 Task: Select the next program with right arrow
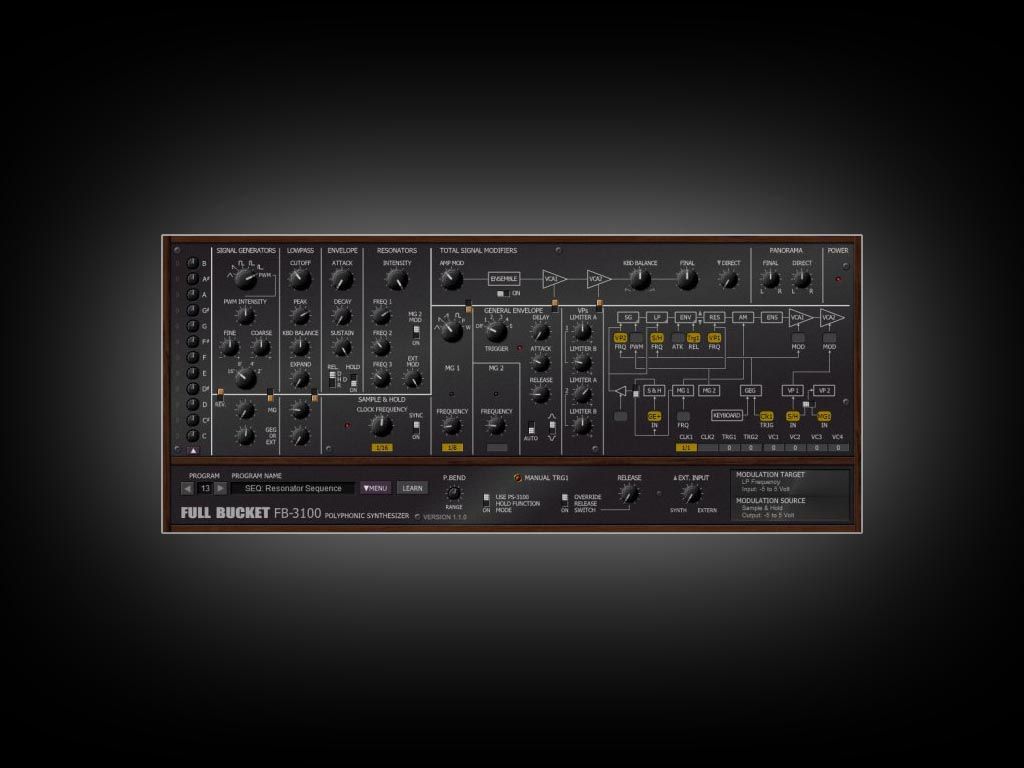[221, 488]
